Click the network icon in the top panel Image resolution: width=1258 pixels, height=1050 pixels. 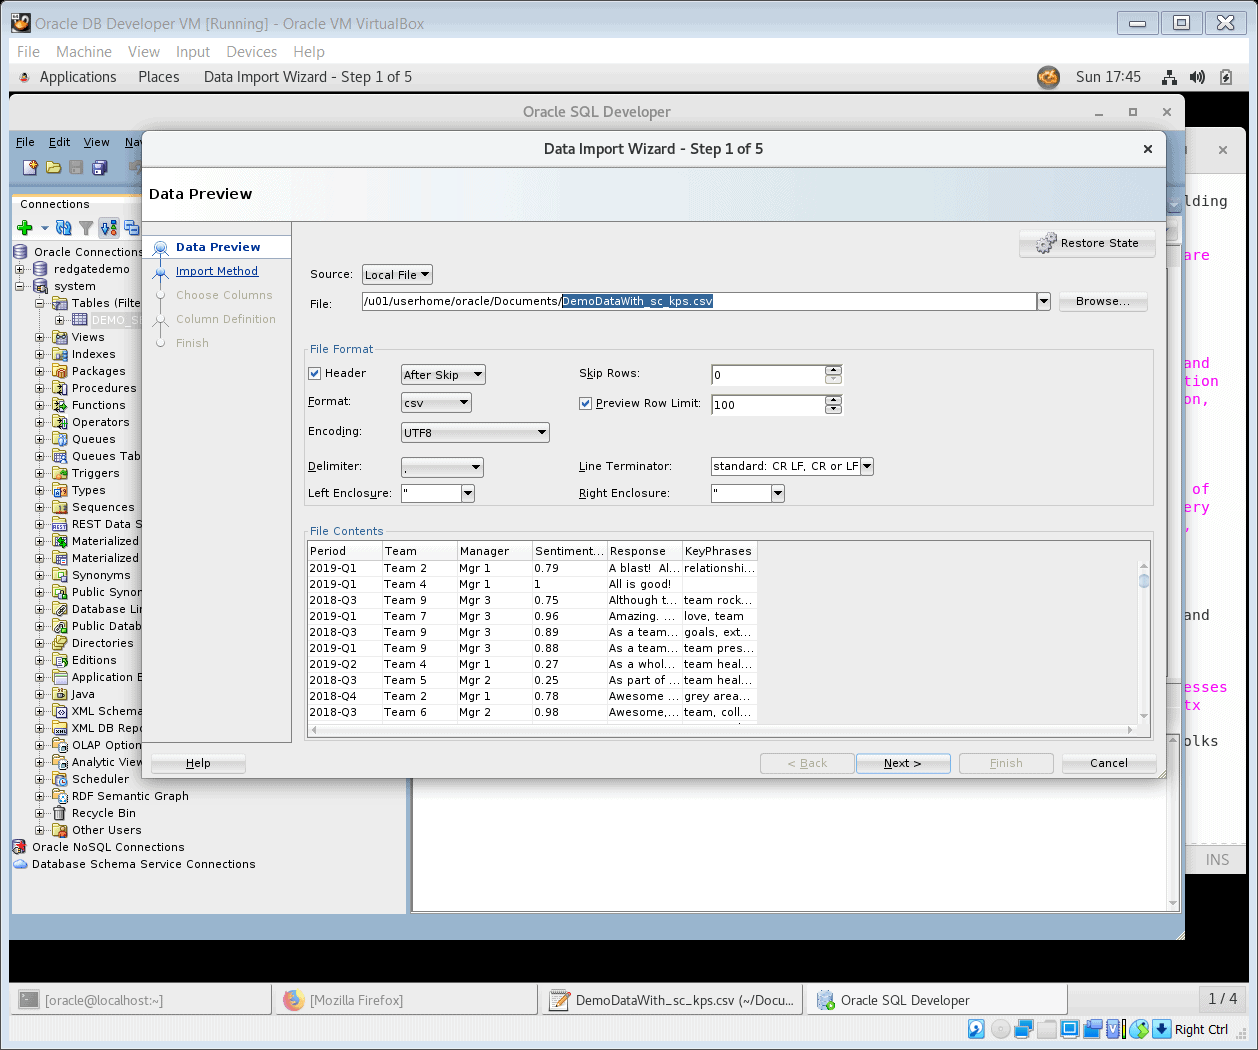[1169, 77]
